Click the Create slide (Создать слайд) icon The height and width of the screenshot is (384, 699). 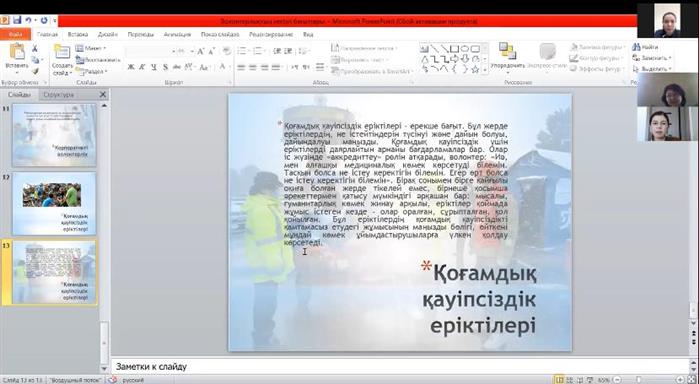[x=62, y=52]
